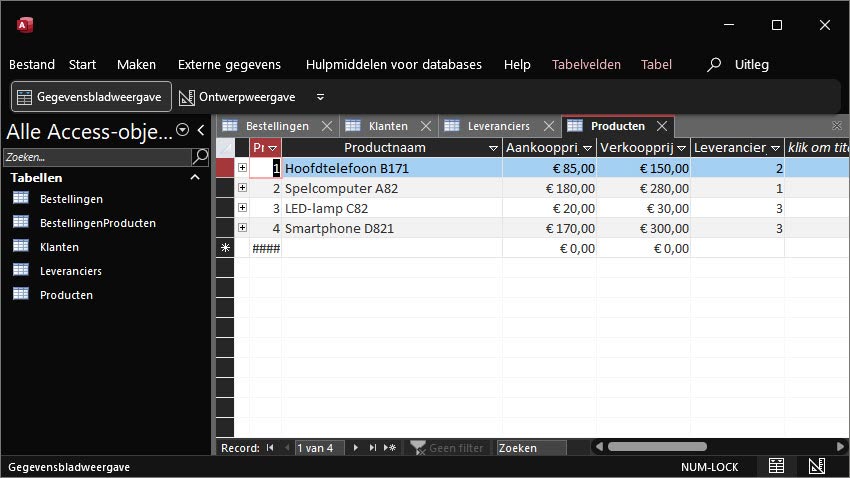Focus the Zoeken field in navigation pane

tap(98, 157)
